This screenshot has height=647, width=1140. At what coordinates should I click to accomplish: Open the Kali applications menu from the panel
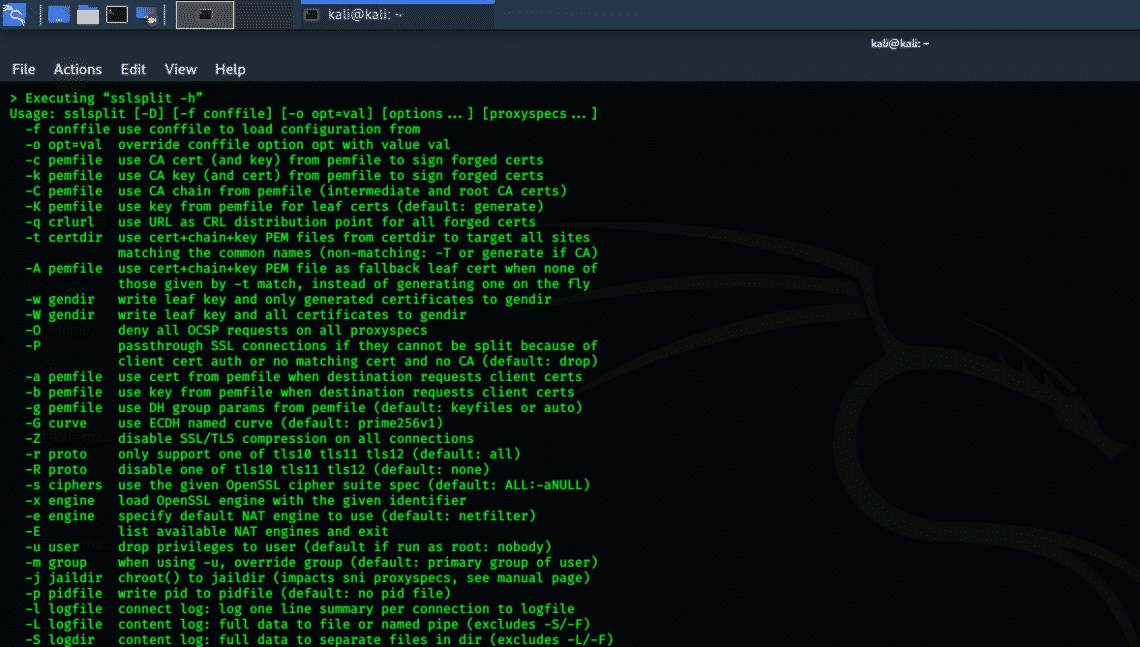[x=14, y=15]
